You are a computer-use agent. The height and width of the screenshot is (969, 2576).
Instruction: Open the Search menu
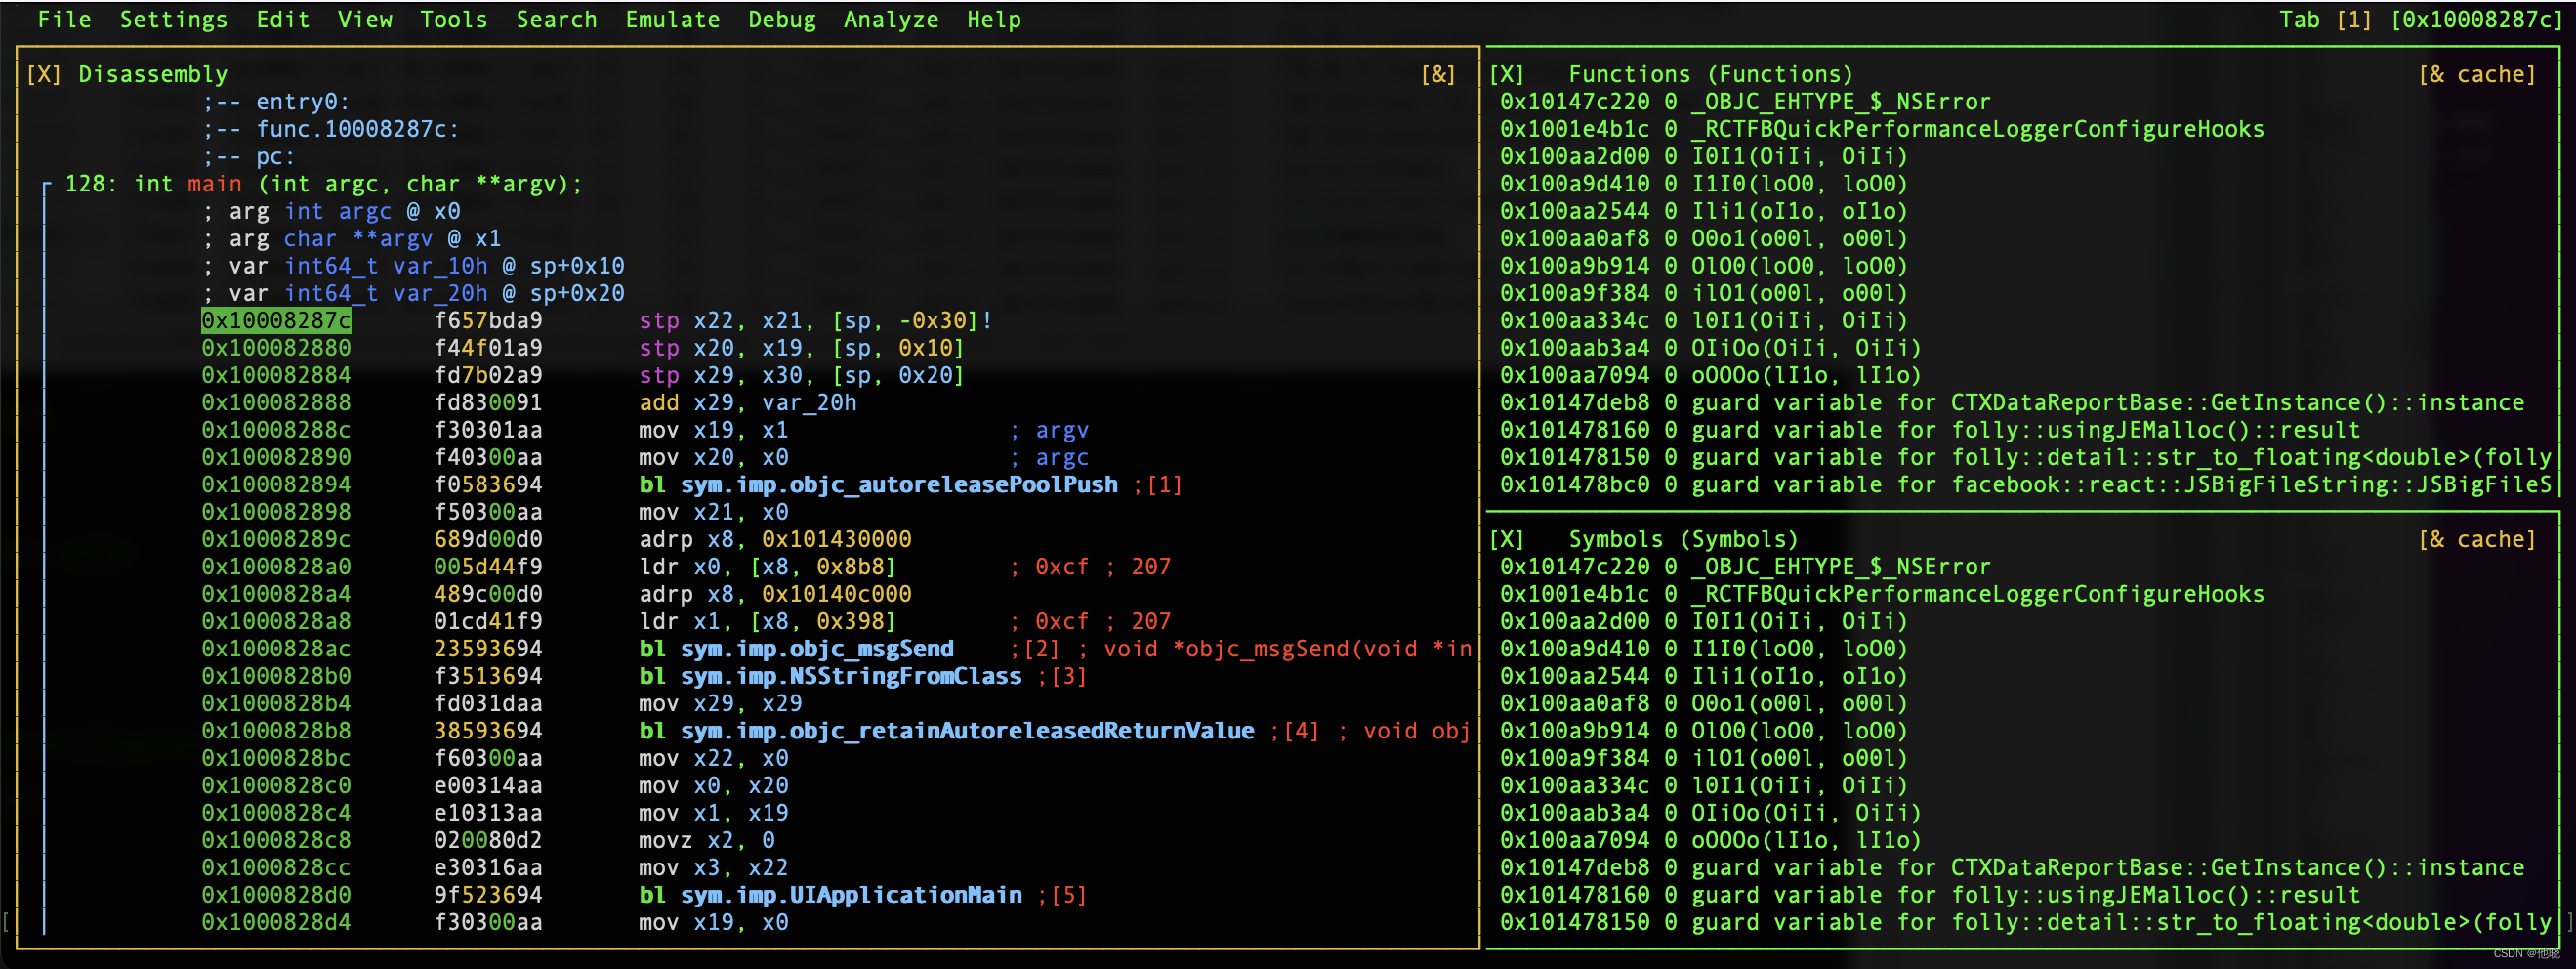tap(557, 19)
